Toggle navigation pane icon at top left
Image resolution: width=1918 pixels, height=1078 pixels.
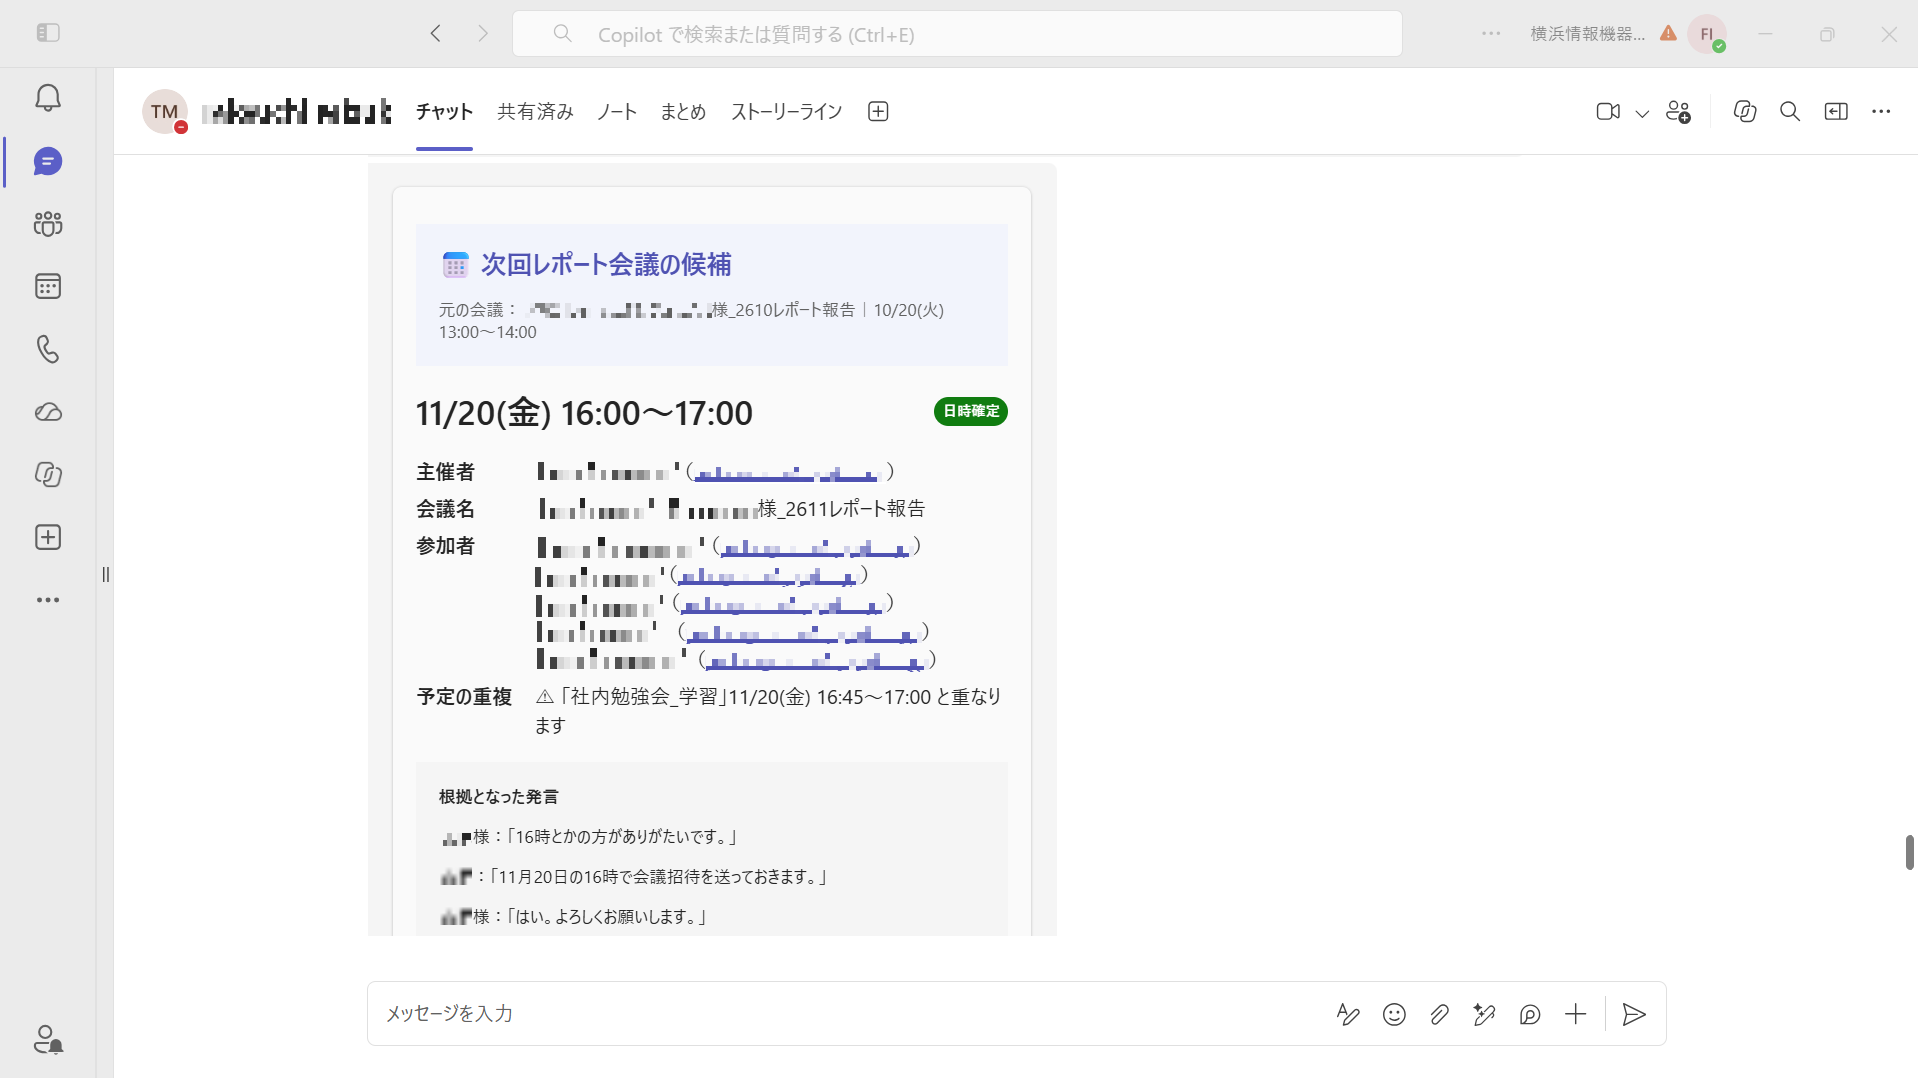tap(48, 33)
